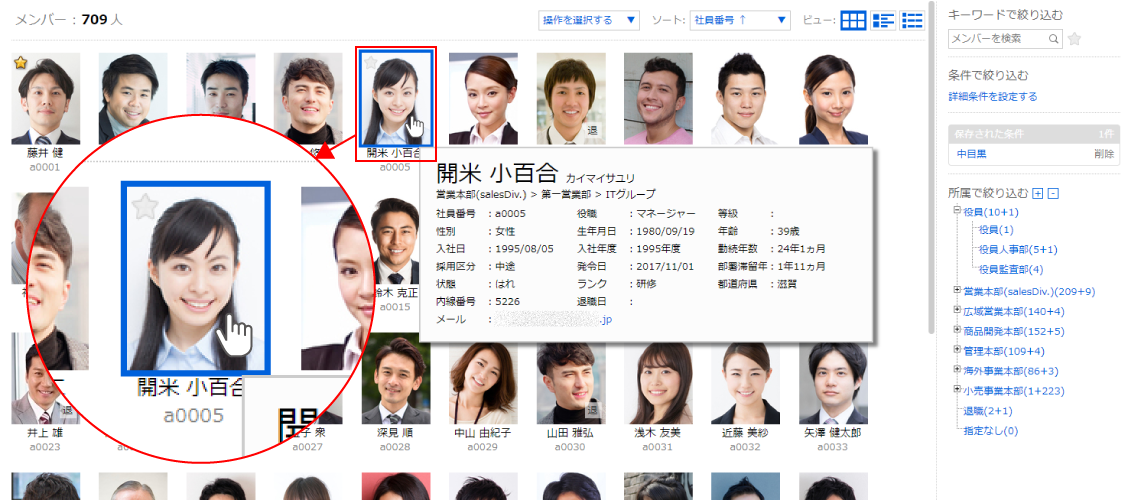This screenshot has height=500, width=1128.
Task: Switch to the compact bulleted list view icon
Action: click(x=912, y=20)
